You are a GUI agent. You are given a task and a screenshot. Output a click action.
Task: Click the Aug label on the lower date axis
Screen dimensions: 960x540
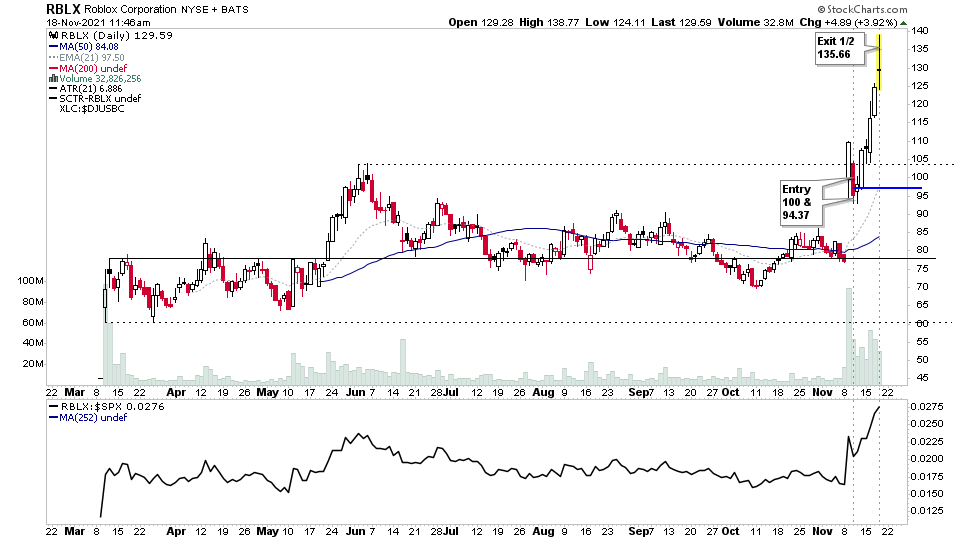(x=543, y=531)
